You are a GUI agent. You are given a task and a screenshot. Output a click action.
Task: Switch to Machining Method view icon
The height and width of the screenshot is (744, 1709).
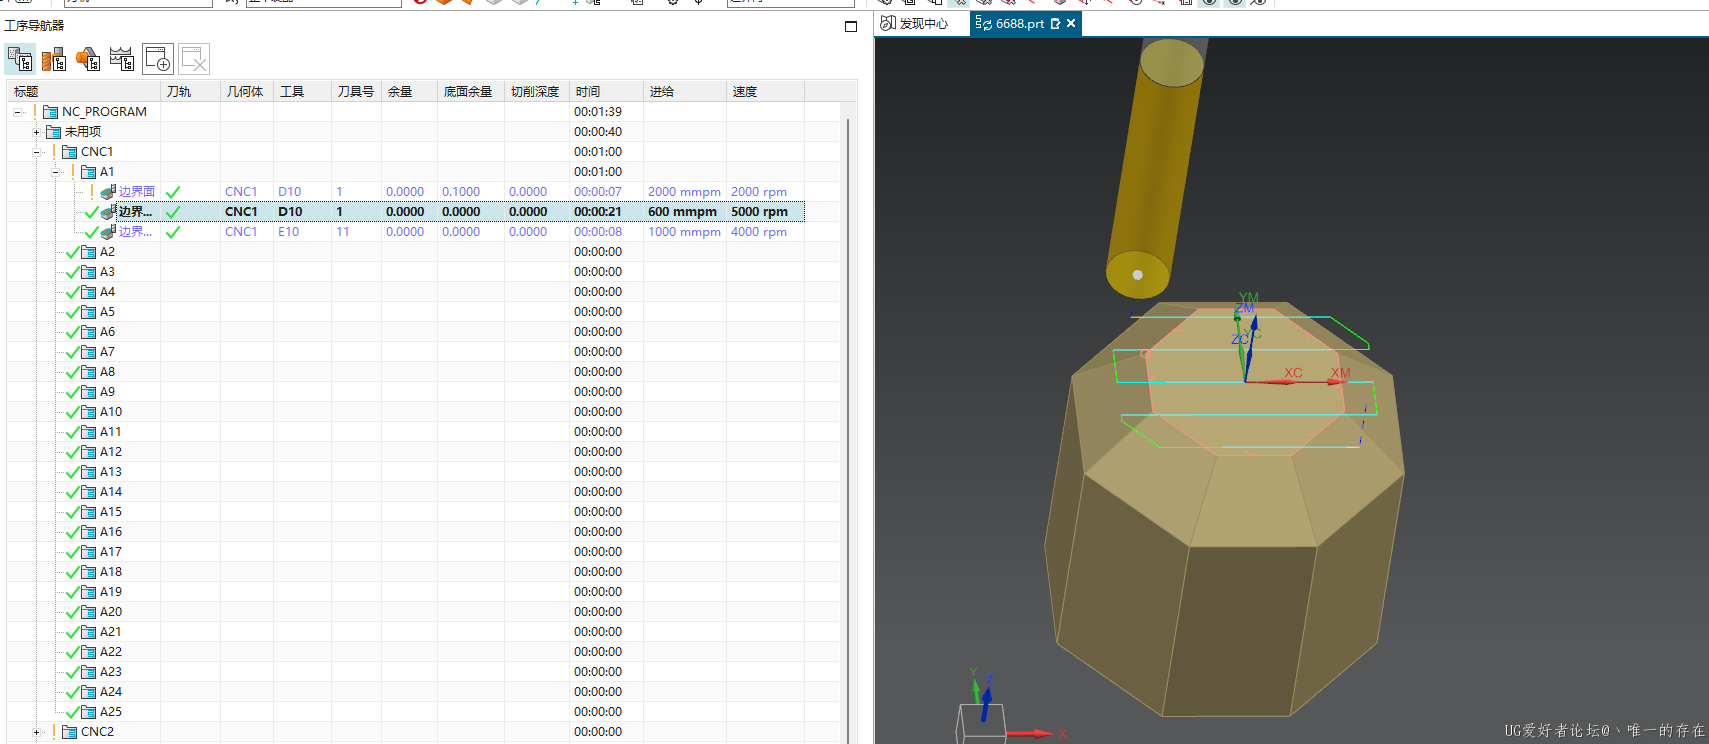click(x=122, y=59)
